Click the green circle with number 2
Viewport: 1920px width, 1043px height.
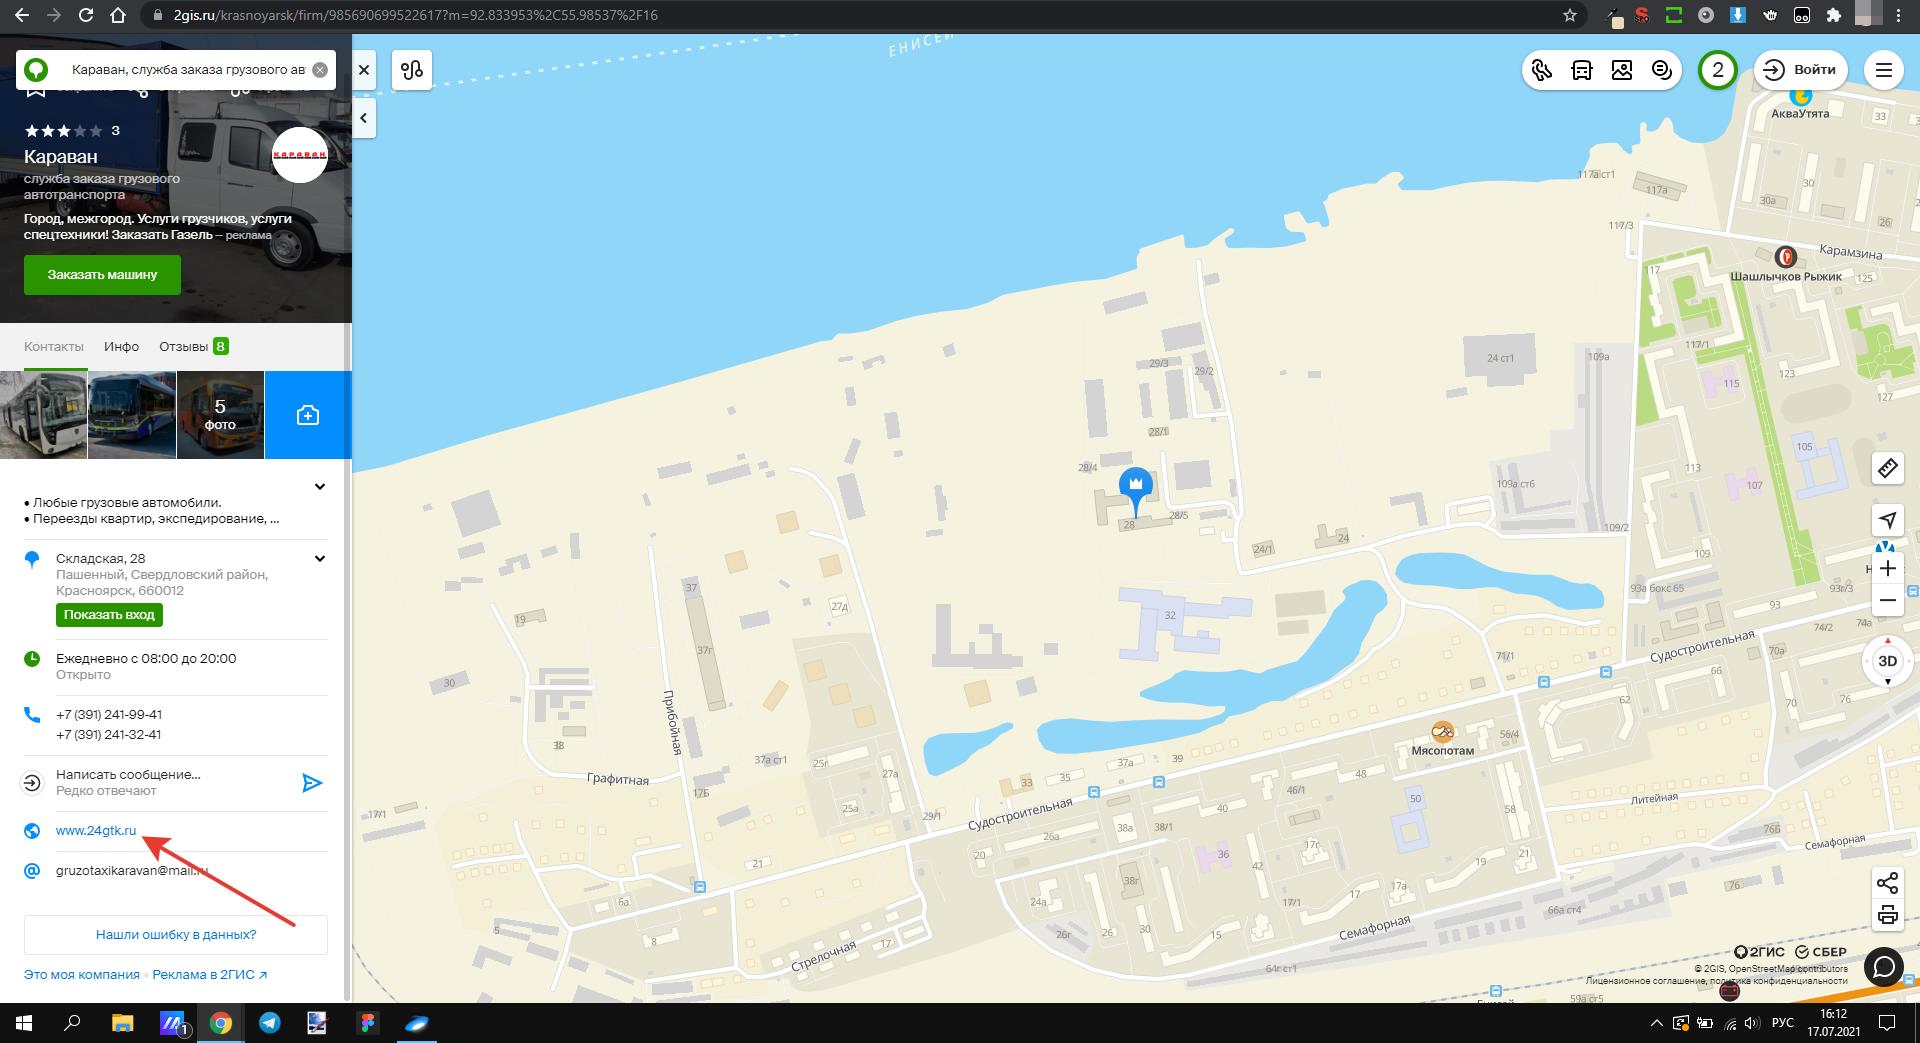pyautogui.click(x=1718, y=70)
